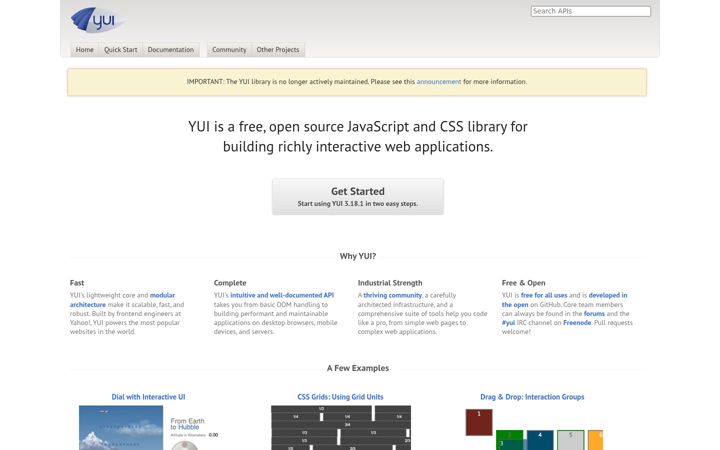Go to the Documentation tab
Viewport: 720px width, 450px height.
171,50
